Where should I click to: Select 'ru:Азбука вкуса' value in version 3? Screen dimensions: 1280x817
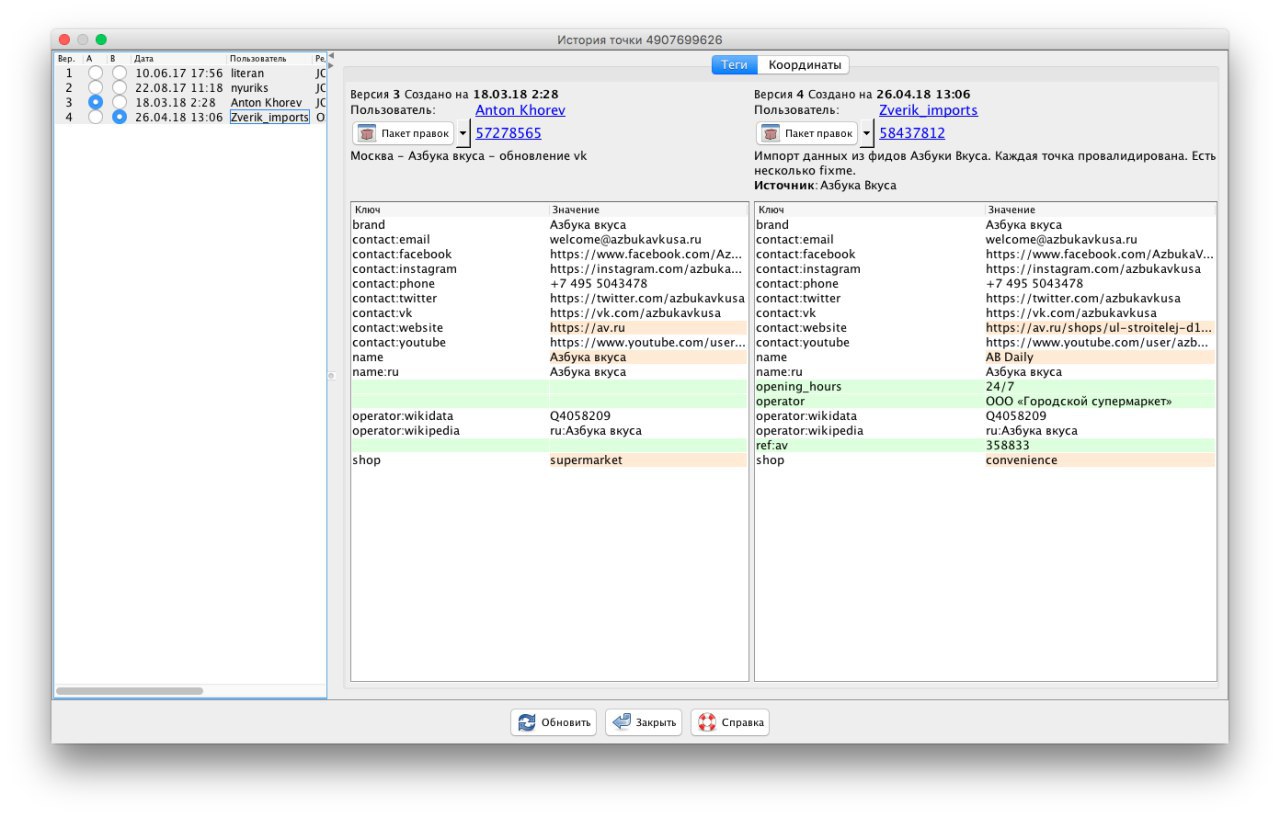(647, 431)
